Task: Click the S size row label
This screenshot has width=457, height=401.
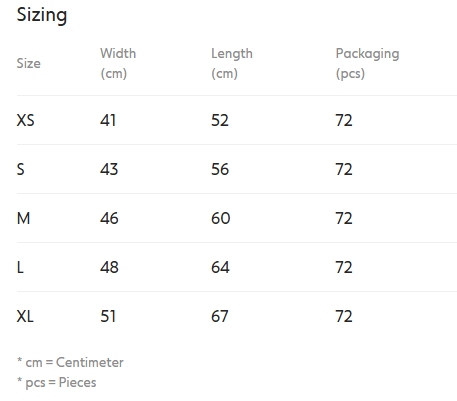Action: pyautogui.click(x=21, y=169)
